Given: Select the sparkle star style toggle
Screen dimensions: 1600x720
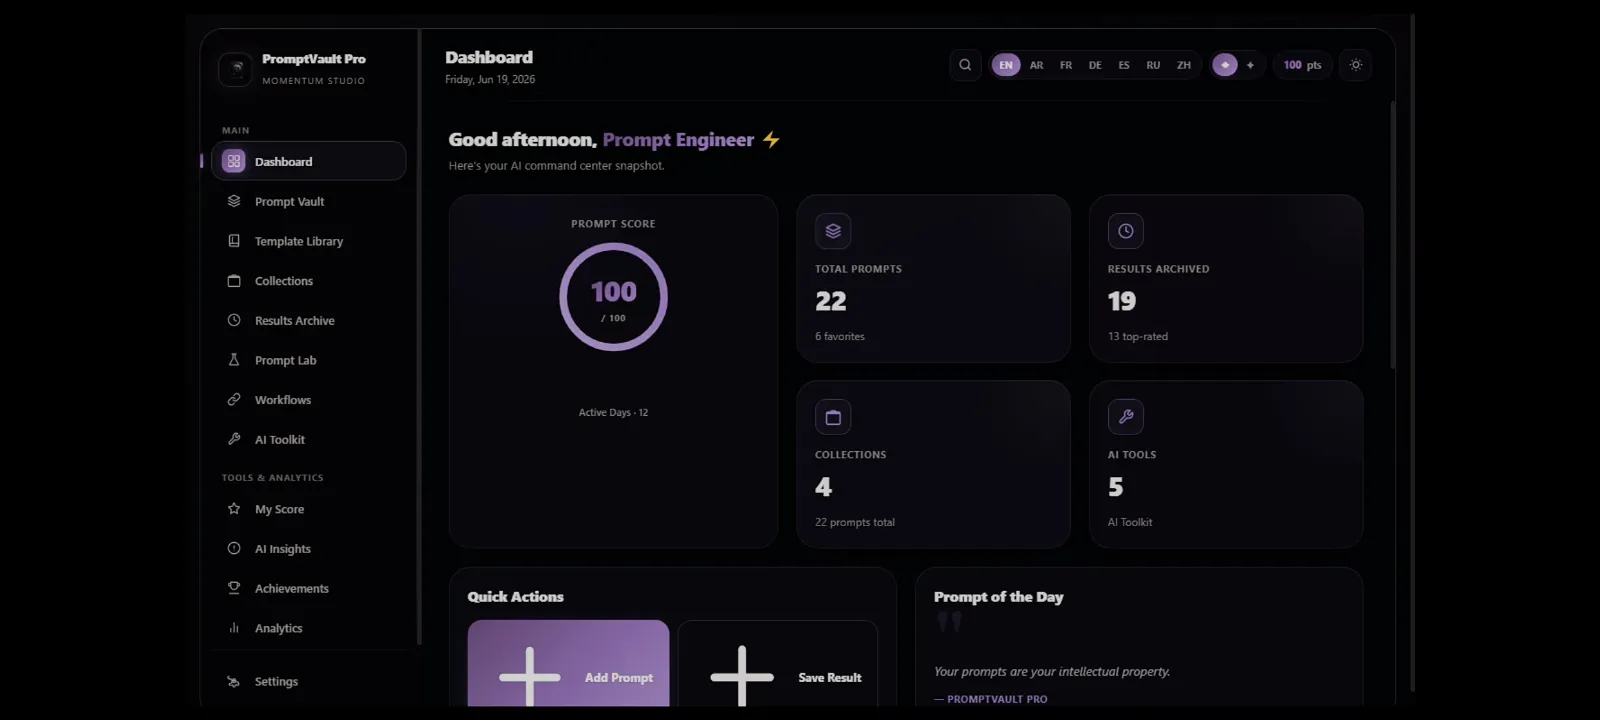Looking at the screenshot, I should pyautogui.click(x=1250, y=65).
